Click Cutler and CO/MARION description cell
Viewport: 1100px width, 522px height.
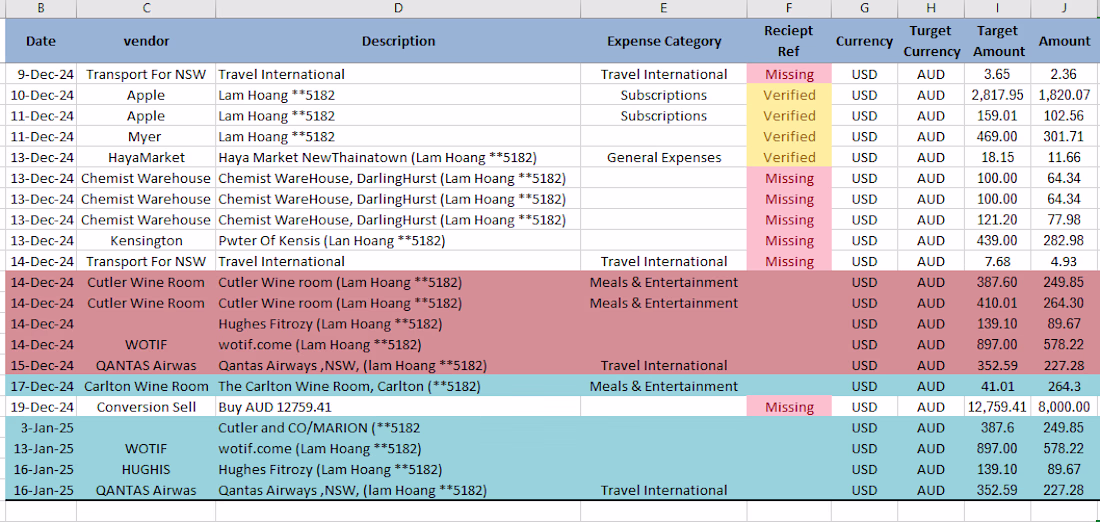point(398,427)
